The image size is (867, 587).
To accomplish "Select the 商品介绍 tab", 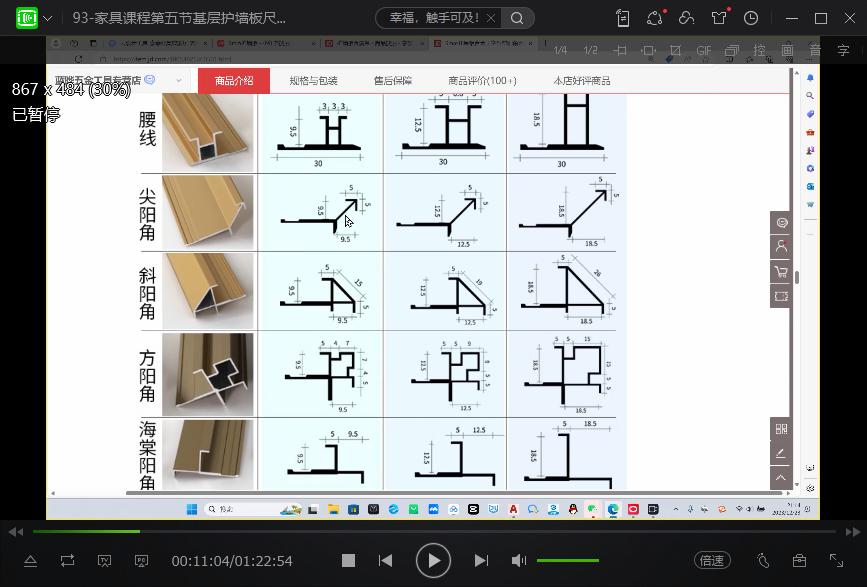I will 234,81.
